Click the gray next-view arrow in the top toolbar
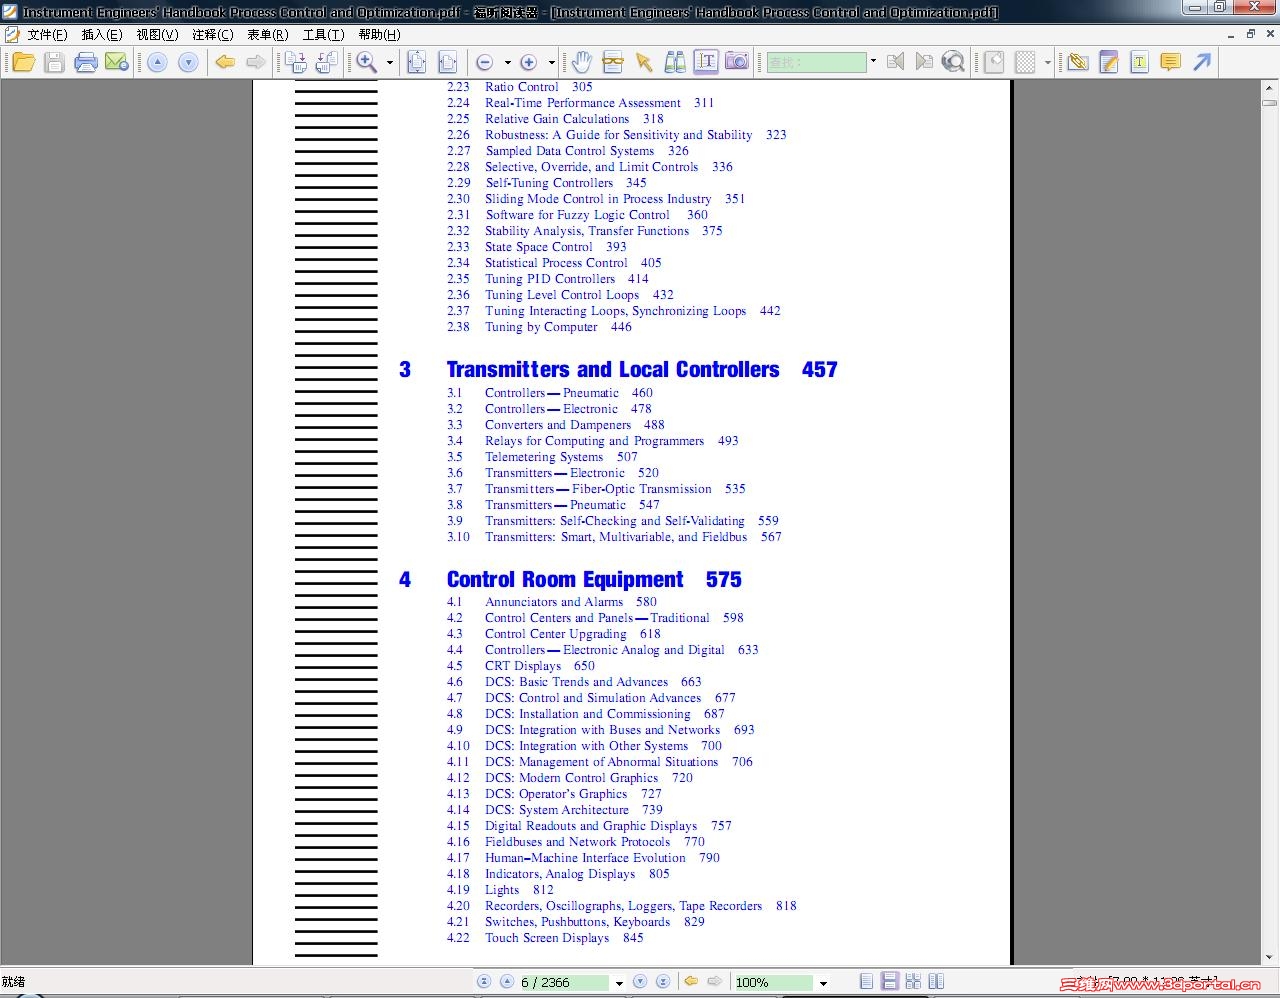 (256, 62)
